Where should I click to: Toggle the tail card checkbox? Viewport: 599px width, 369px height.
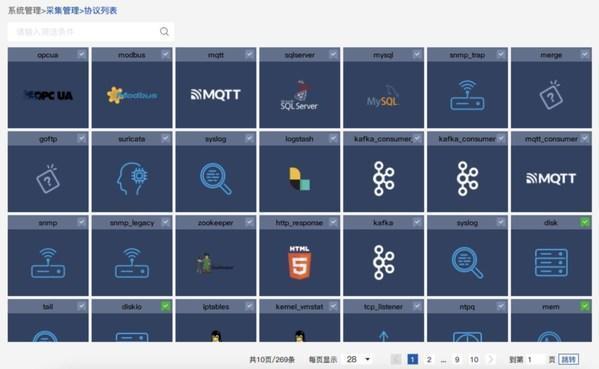[82, 306]
